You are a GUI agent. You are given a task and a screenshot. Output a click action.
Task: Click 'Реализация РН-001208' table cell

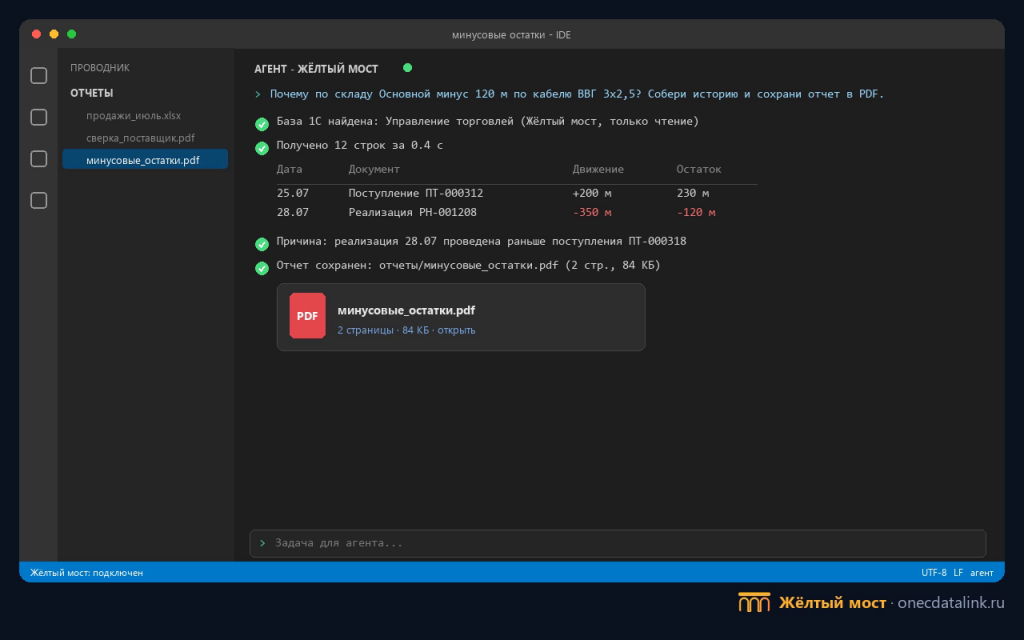pos(412,212)
